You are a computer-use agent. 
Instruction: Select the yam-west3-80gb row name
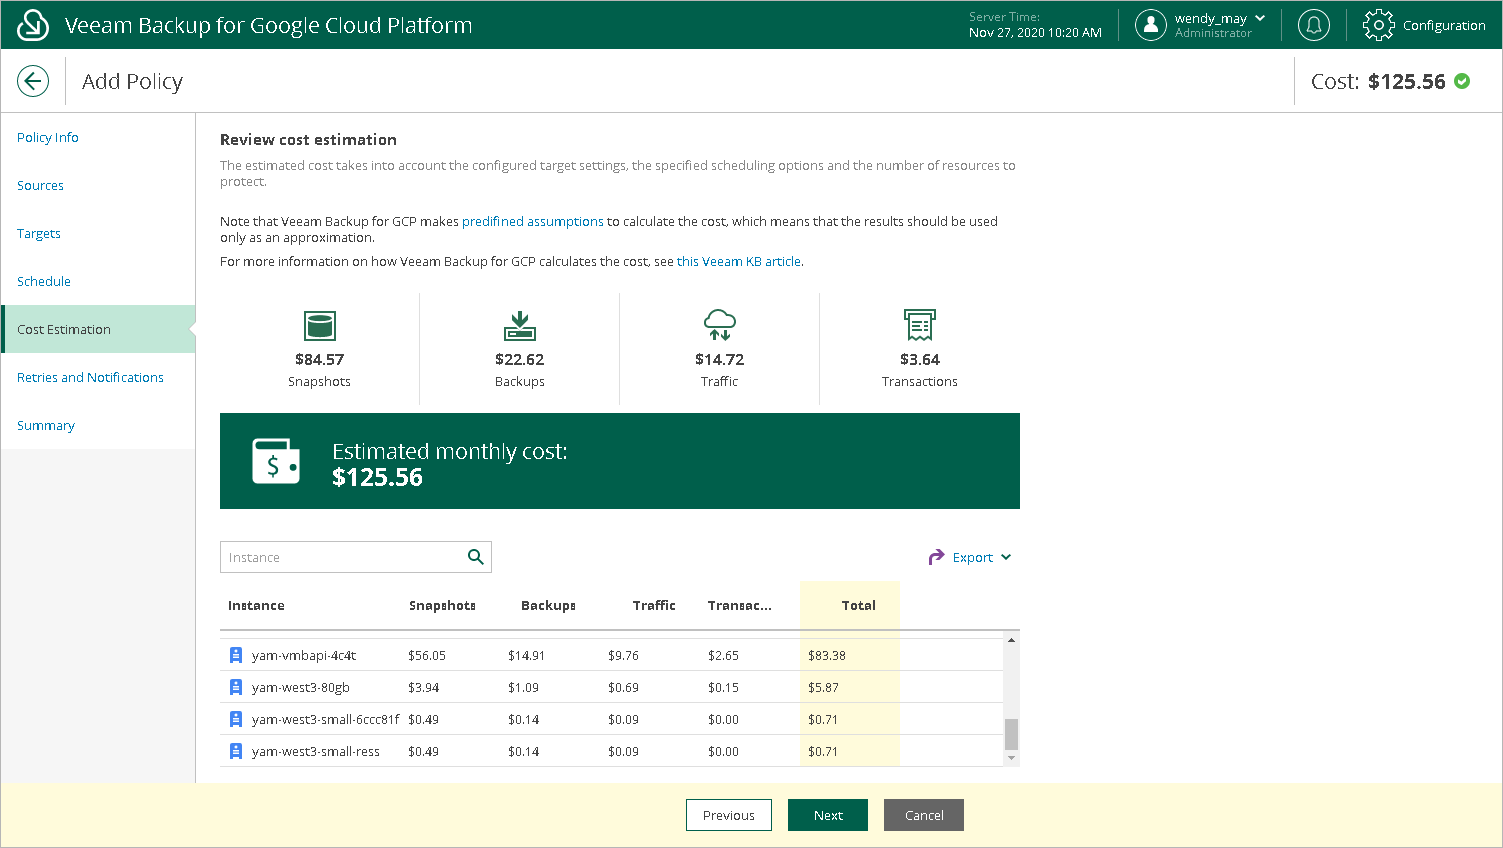point(301,687)
